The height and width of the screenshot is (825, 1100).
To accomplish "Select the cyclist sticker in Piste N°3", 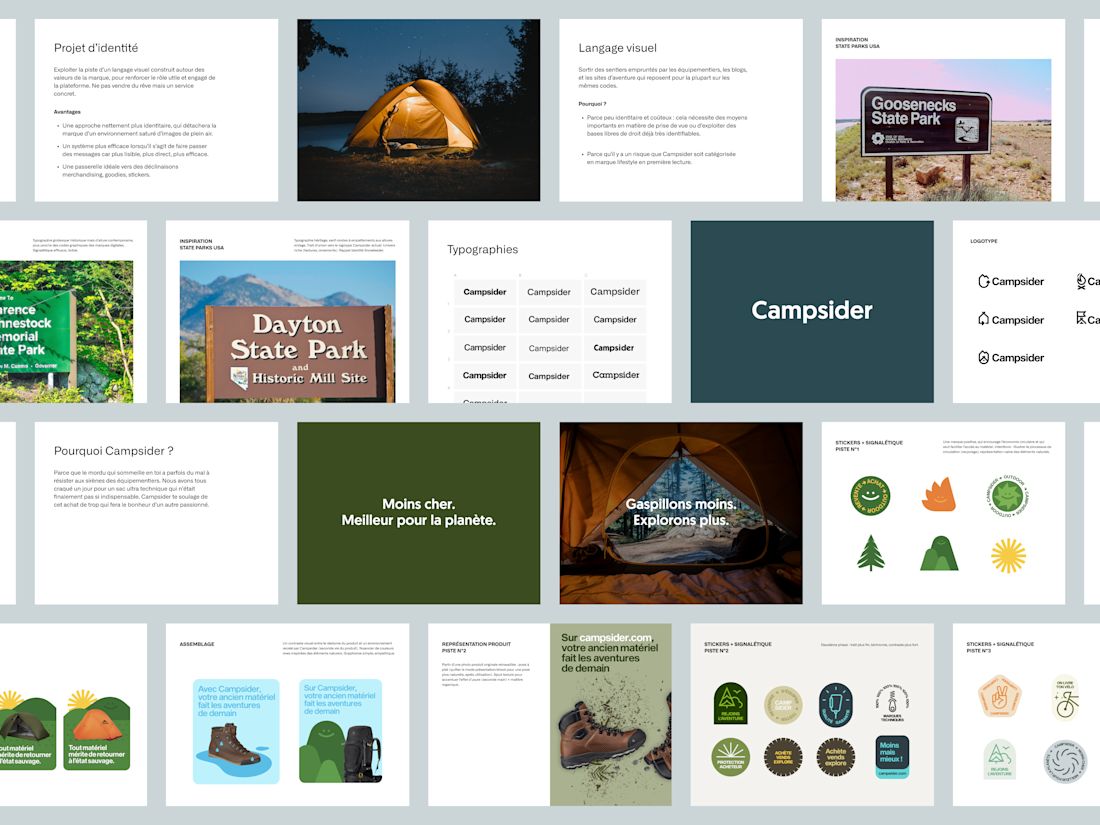I will (x=1066, y=698).
